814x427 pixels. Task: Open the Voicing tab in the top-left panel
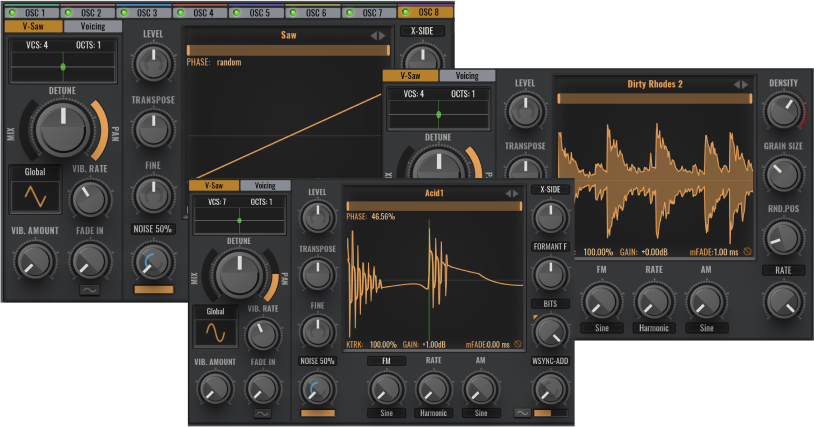(92, 27)
